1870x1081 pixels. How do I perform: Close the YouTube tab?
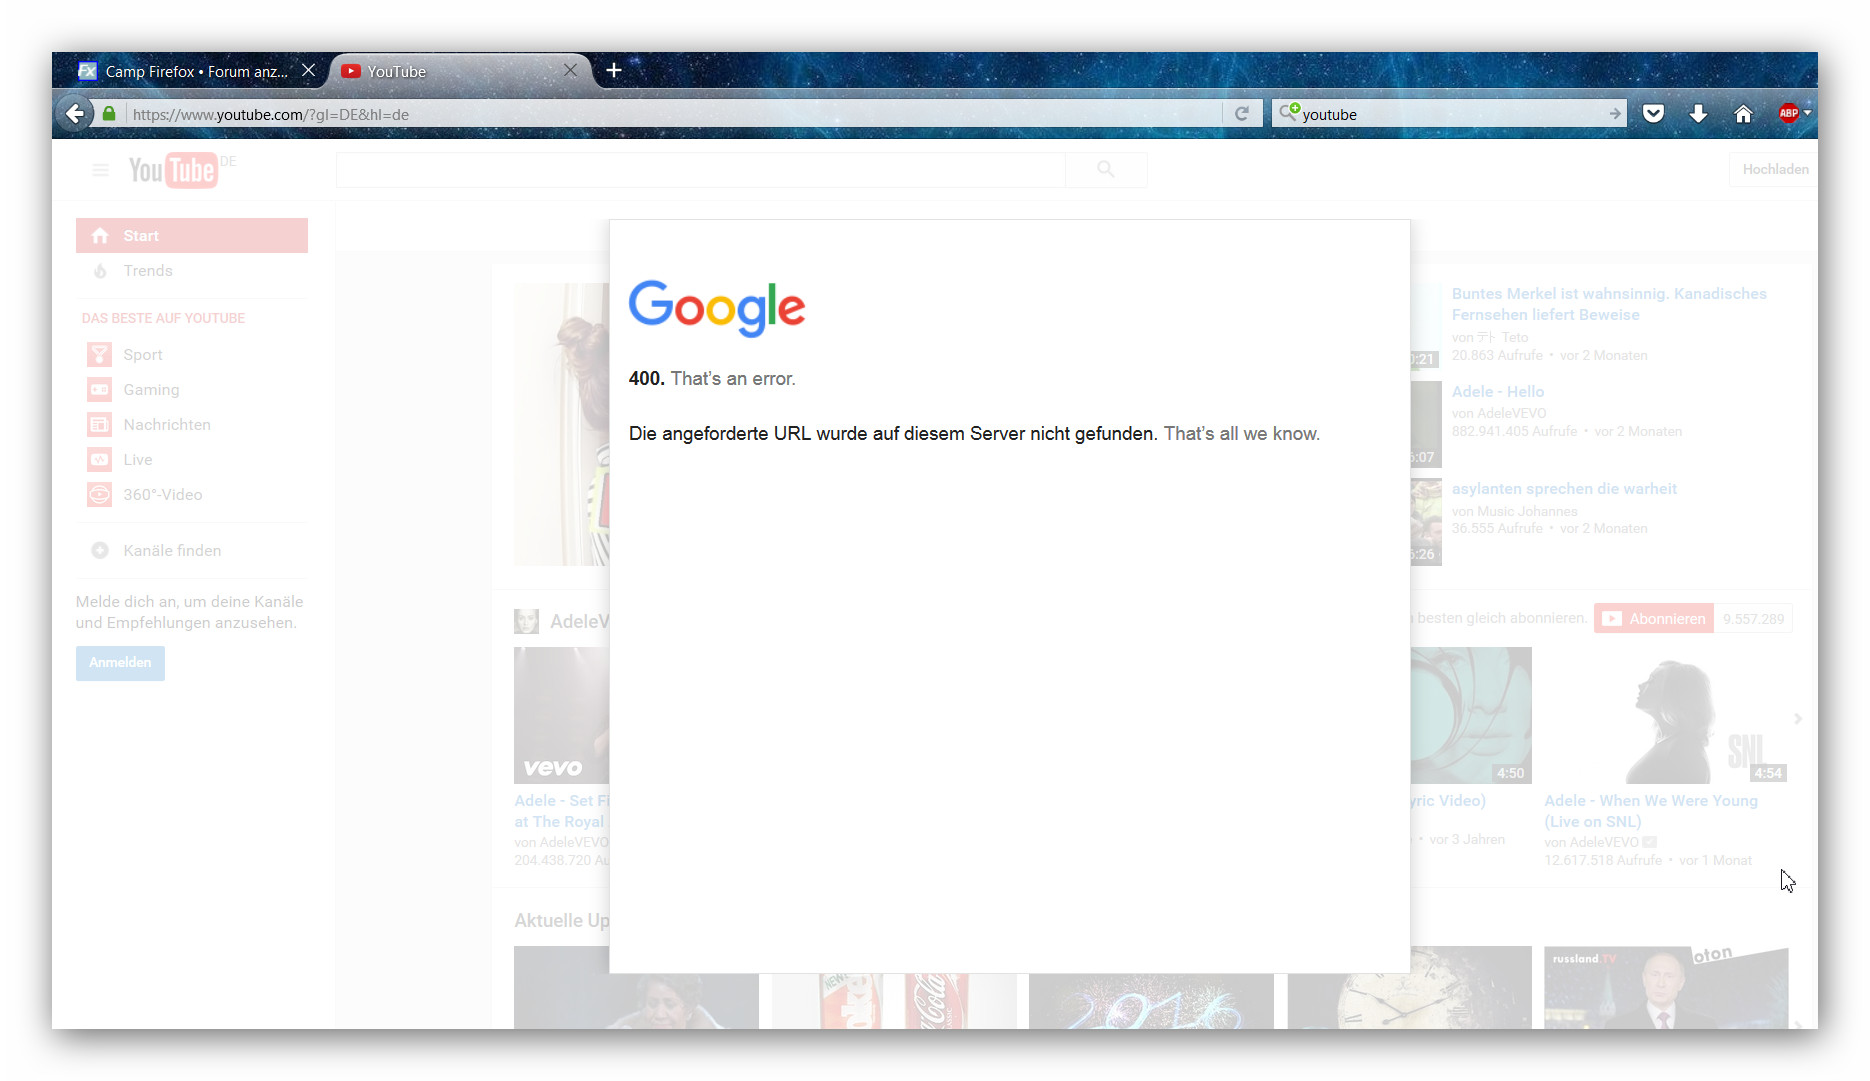570,70
